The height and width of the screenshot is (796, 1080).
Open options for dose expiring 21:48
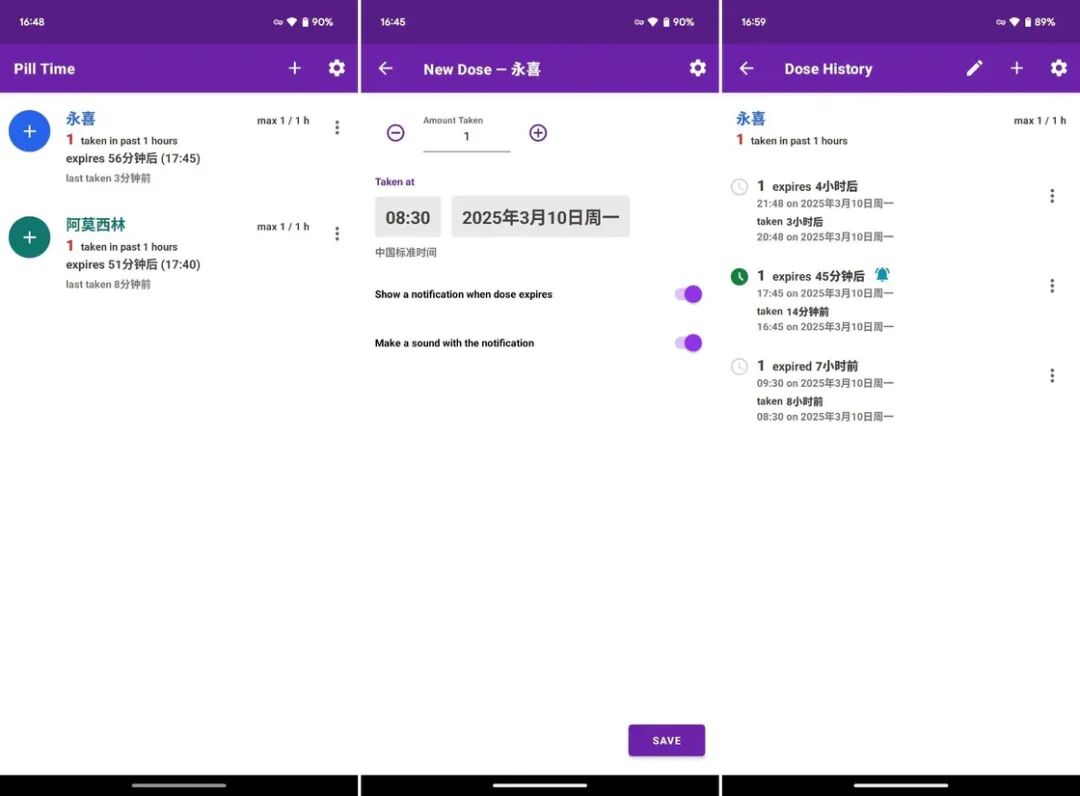[1052, 196]
